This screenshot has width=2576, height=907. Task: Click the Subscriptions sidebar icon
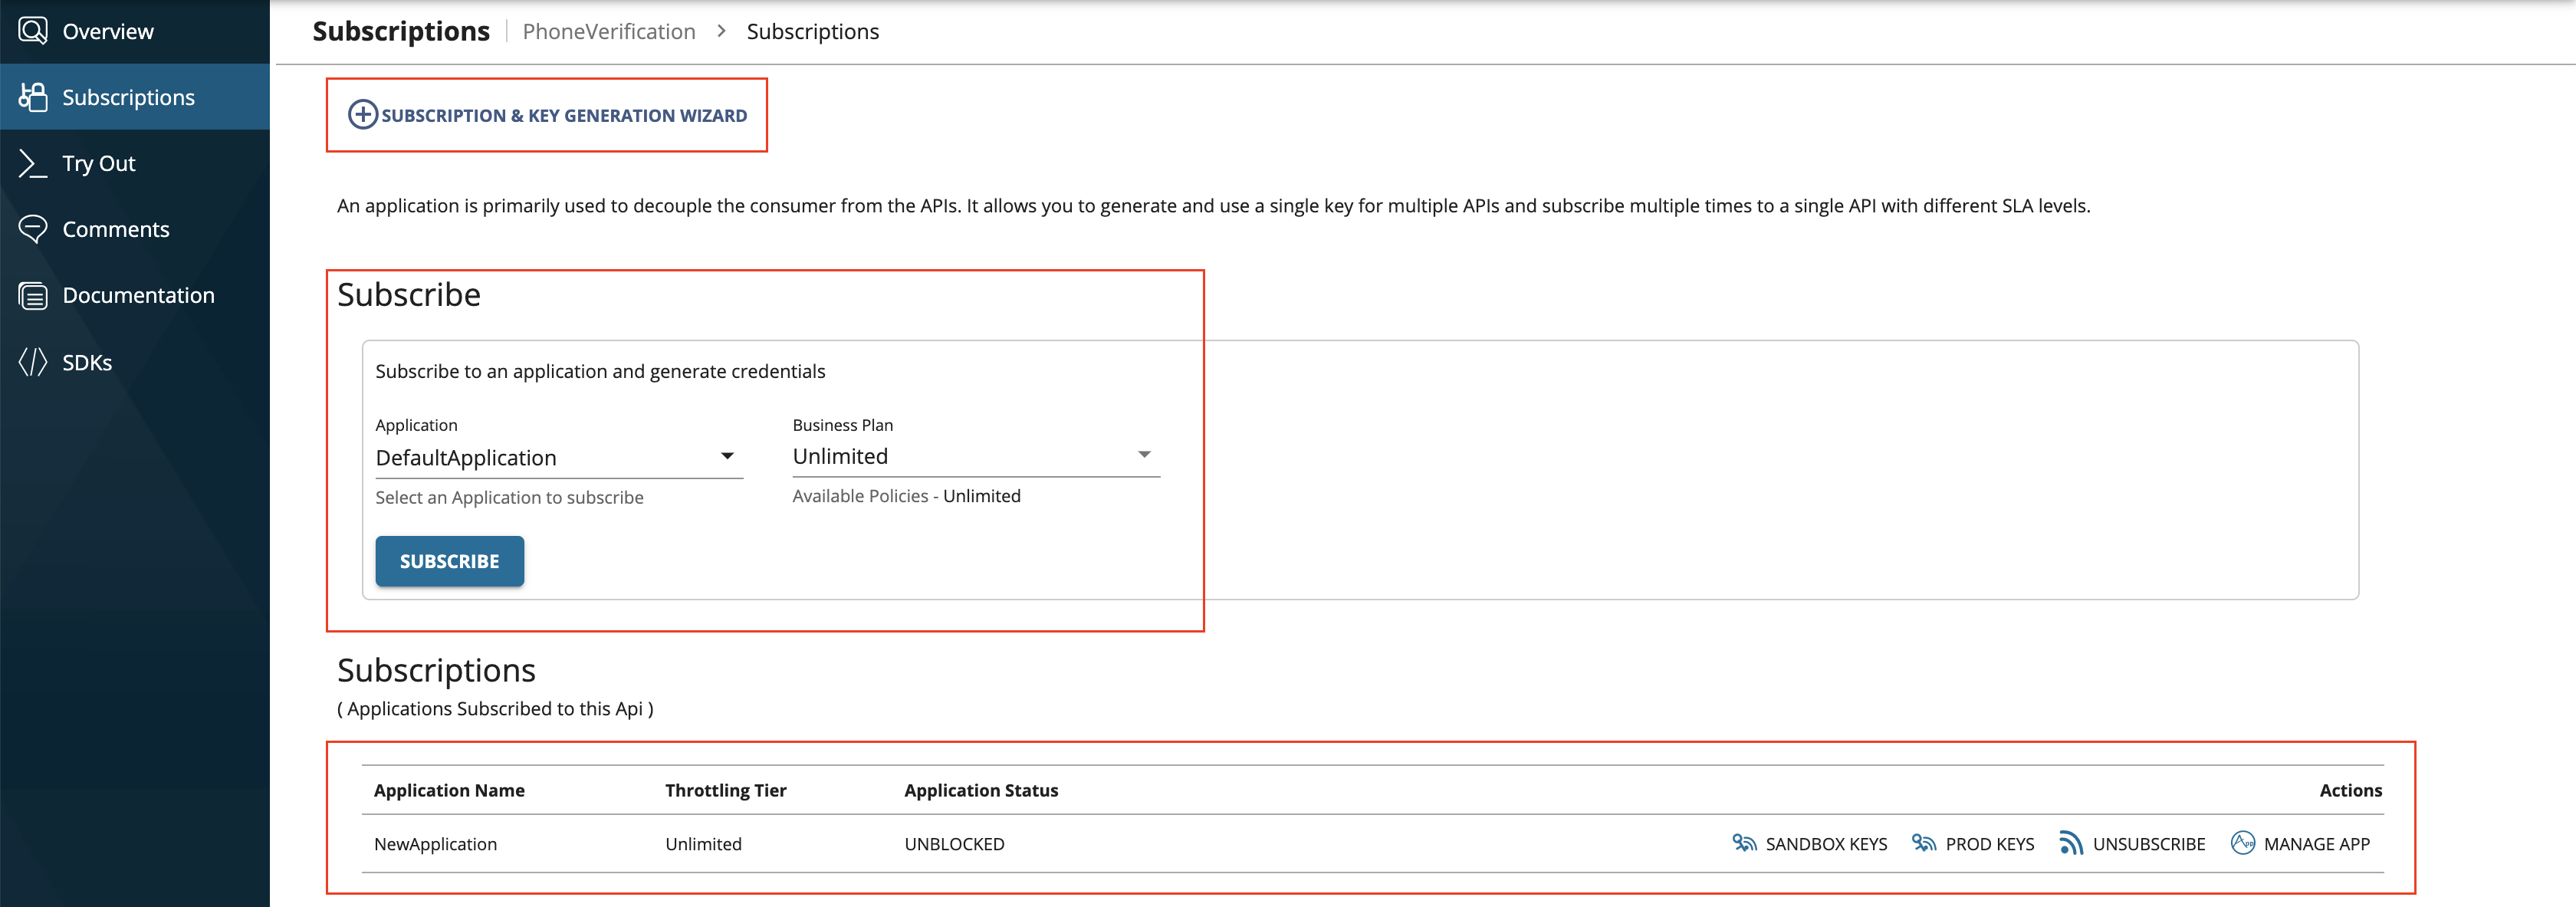33,97
